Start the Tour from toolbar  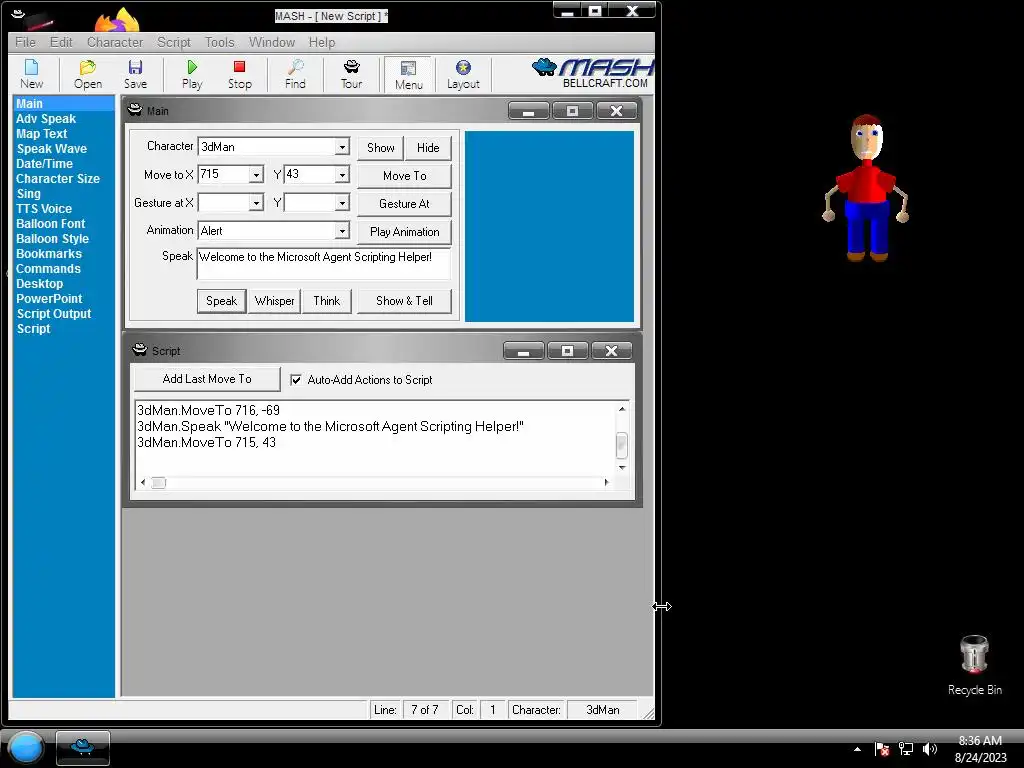[x=351, y=74]
